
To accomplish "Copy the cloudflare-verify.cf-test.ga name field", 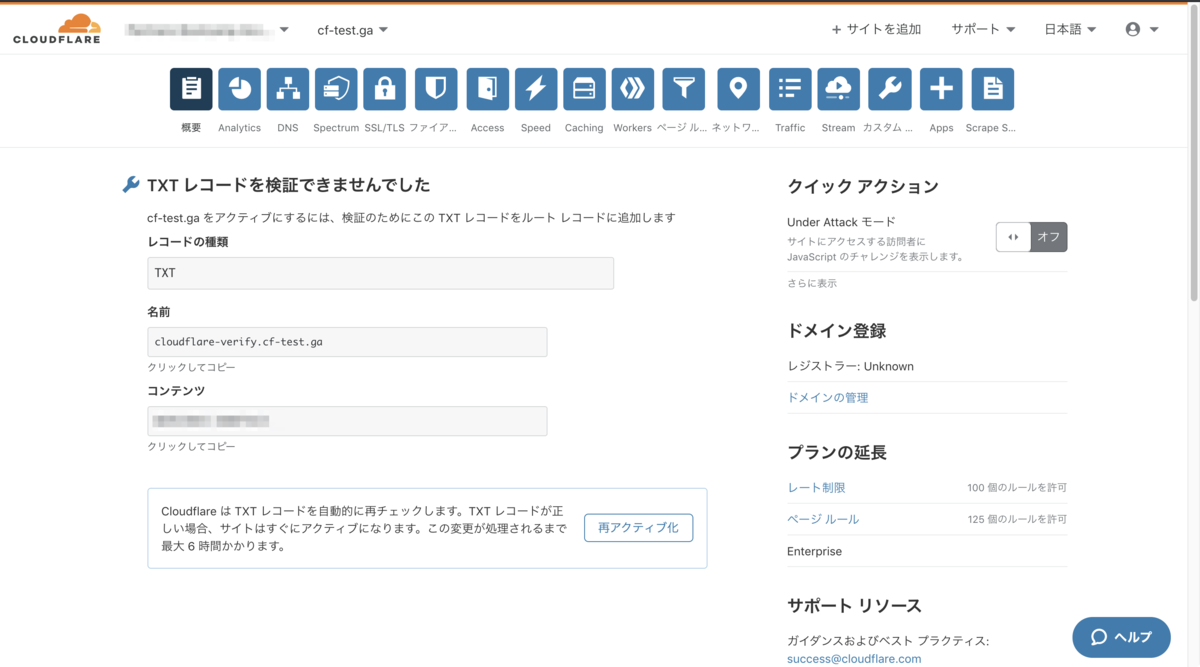I will click(347, 342).
